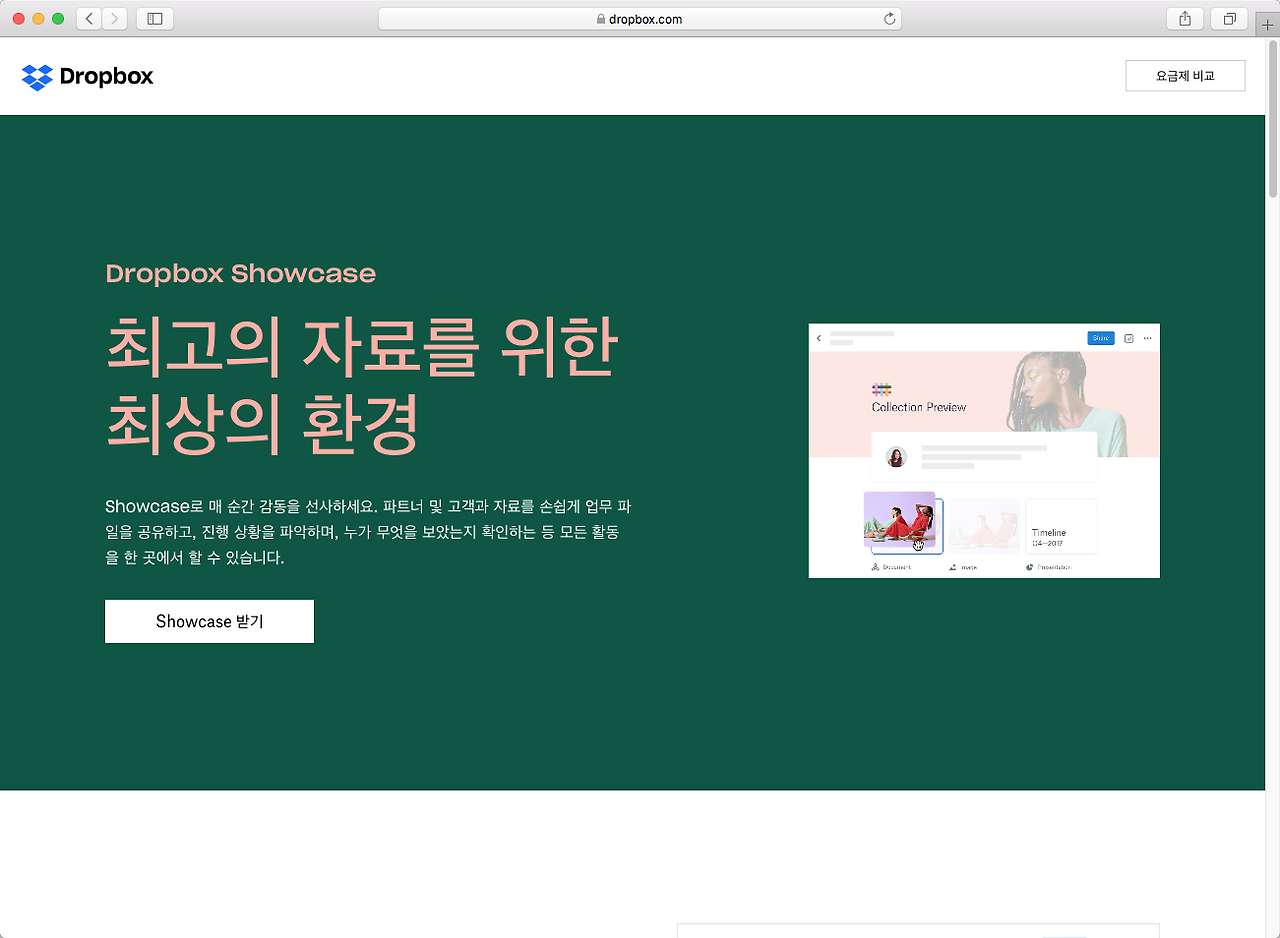The width and height of the screenshot is (1280, 938).
Task: Click the Showcase 받기 button
Action: [x=209, y=622]
